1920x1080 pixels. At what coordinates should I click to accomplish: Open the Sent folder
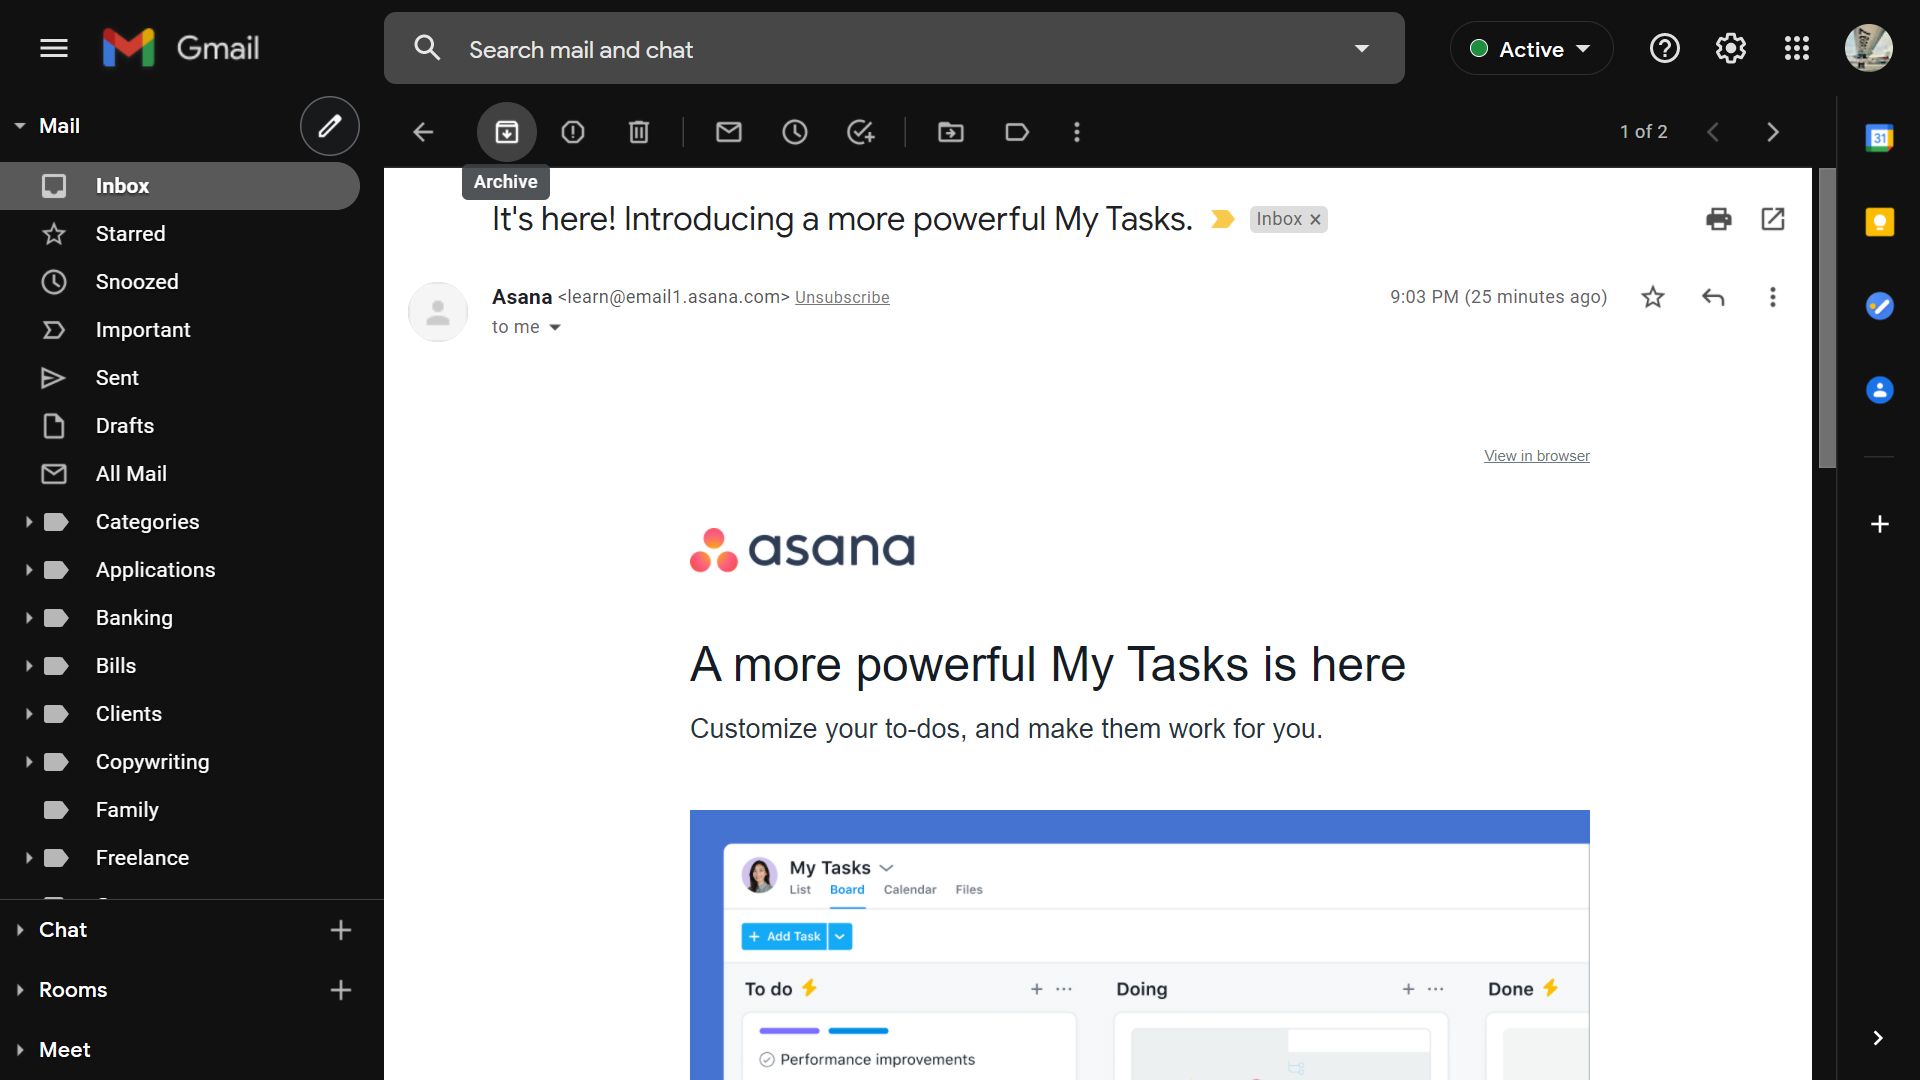tap(117, 377)
